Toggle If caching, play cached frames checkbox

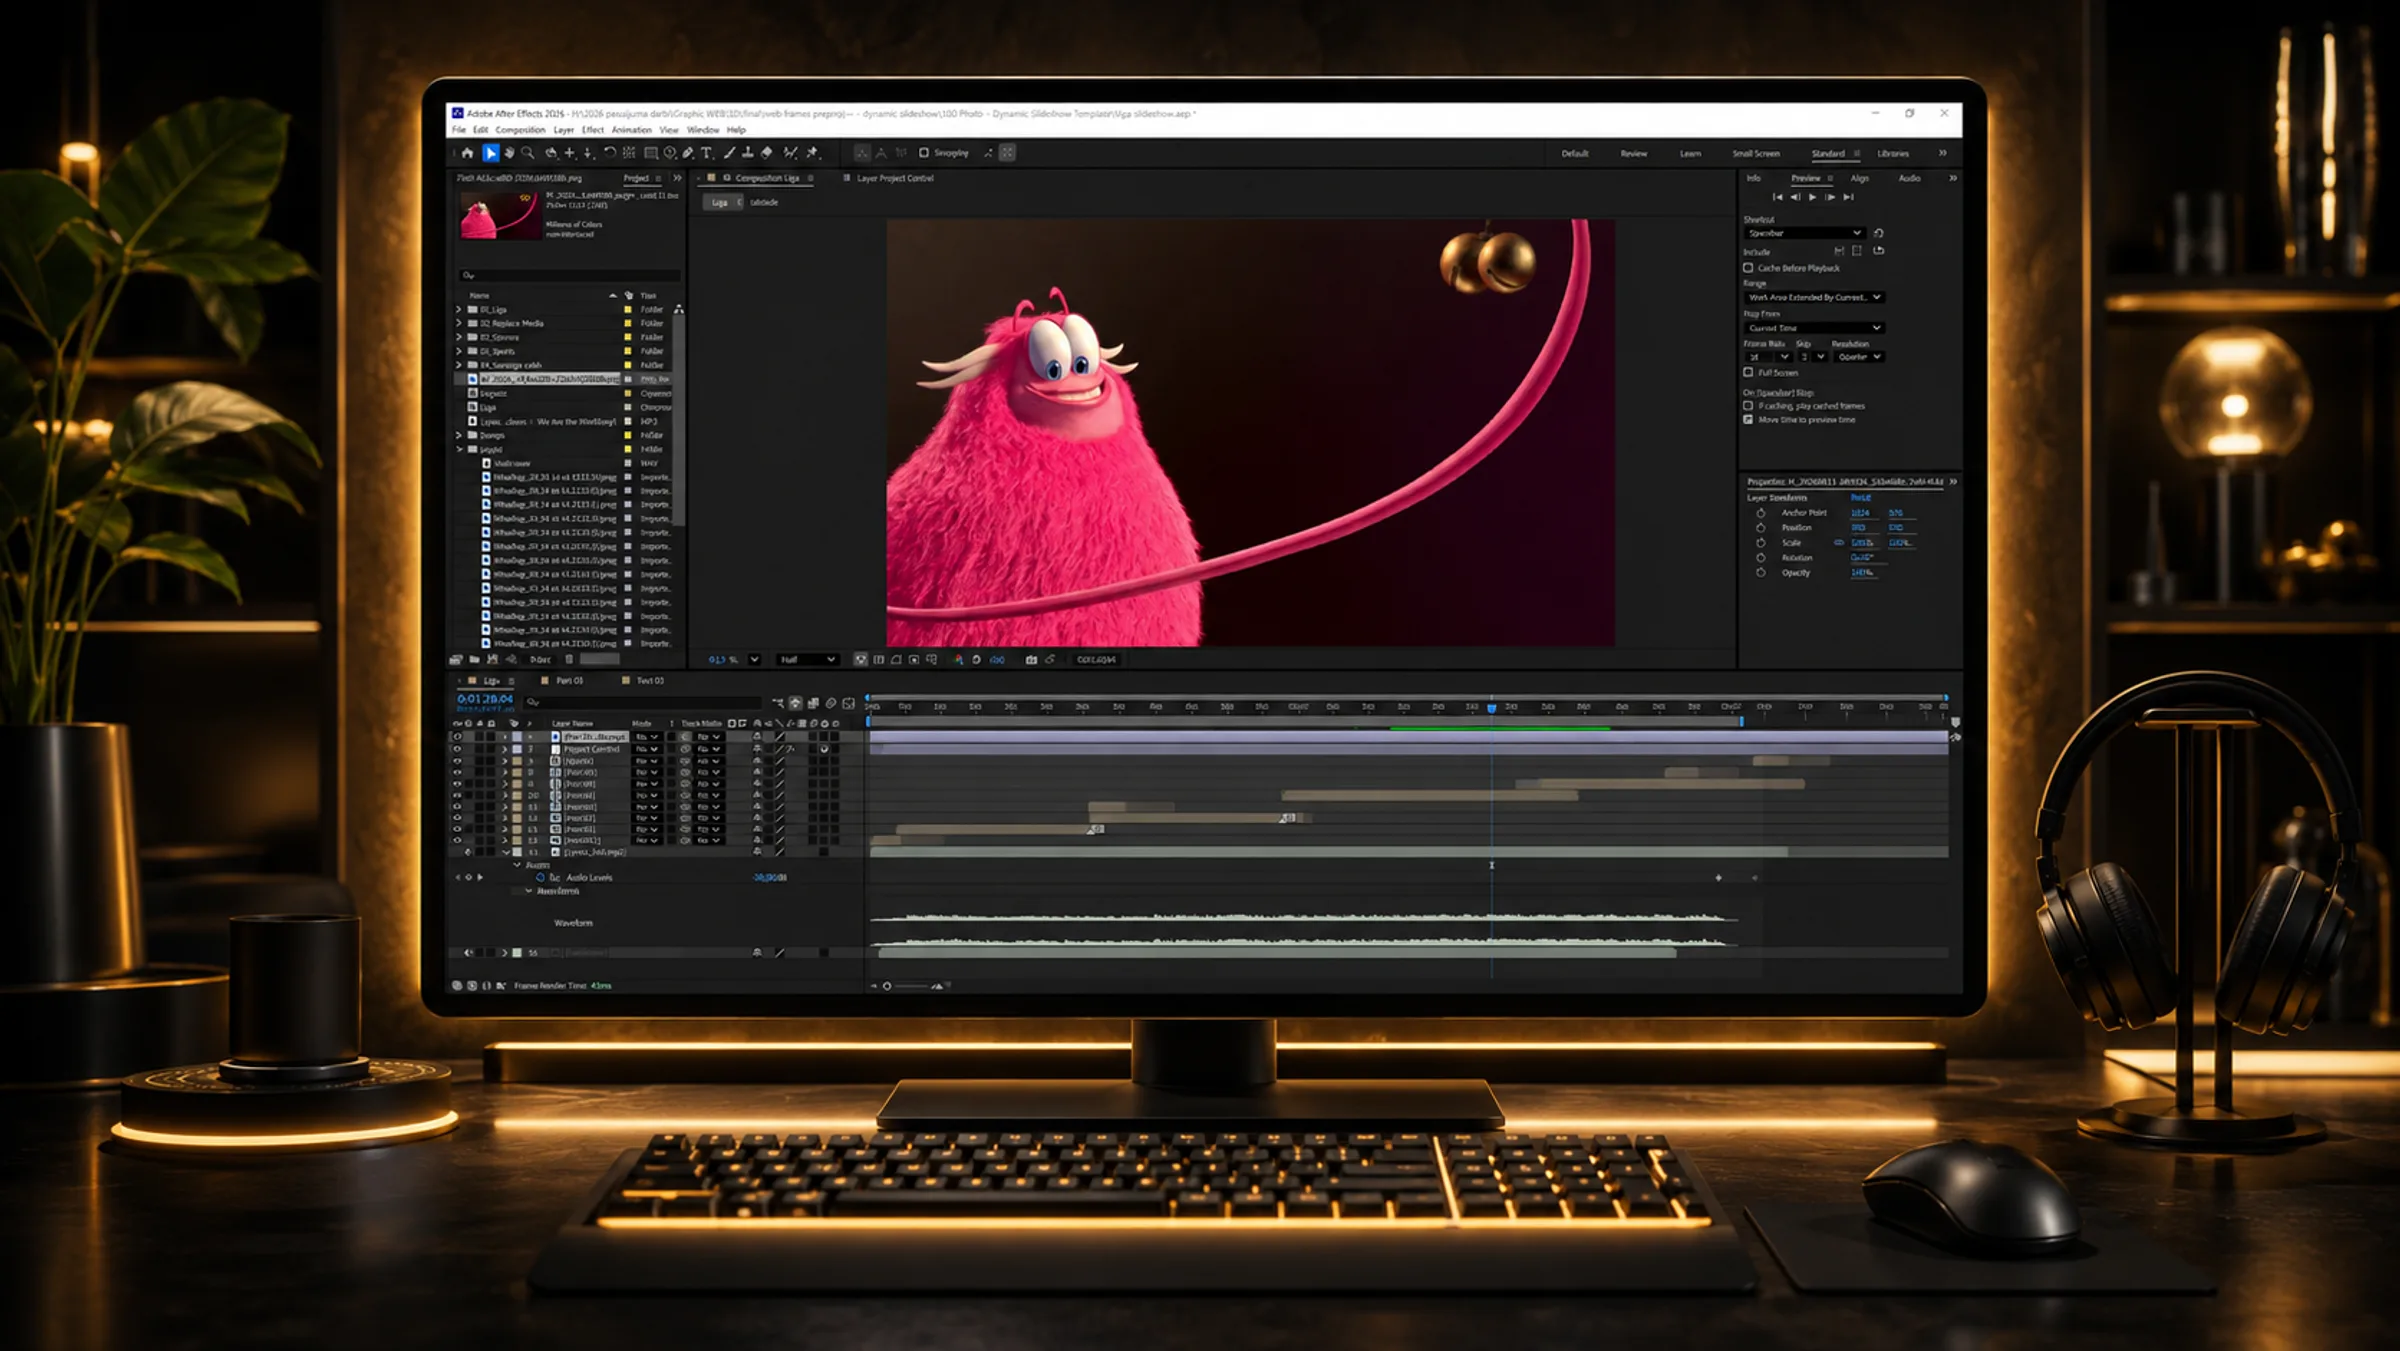point(1749,406)
